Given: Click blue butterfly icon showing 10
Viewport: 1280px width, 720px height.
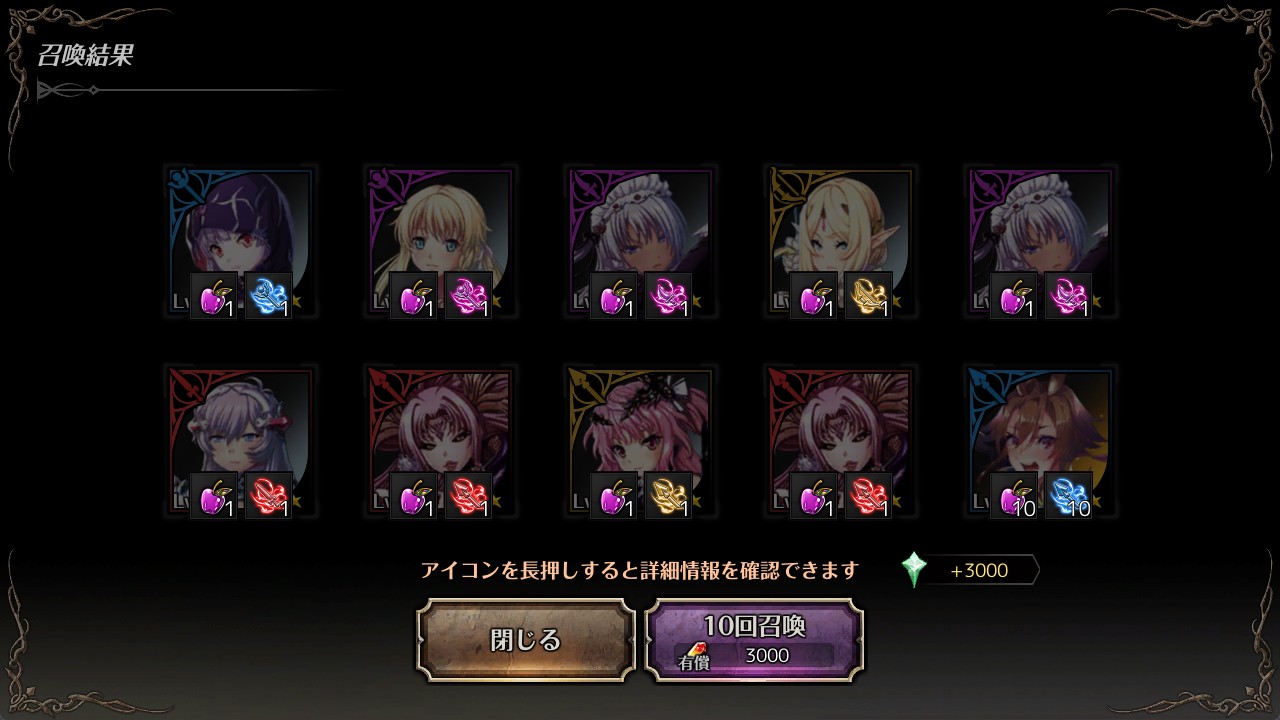Looking at the screenshot, I should [x=1068, y=495].
